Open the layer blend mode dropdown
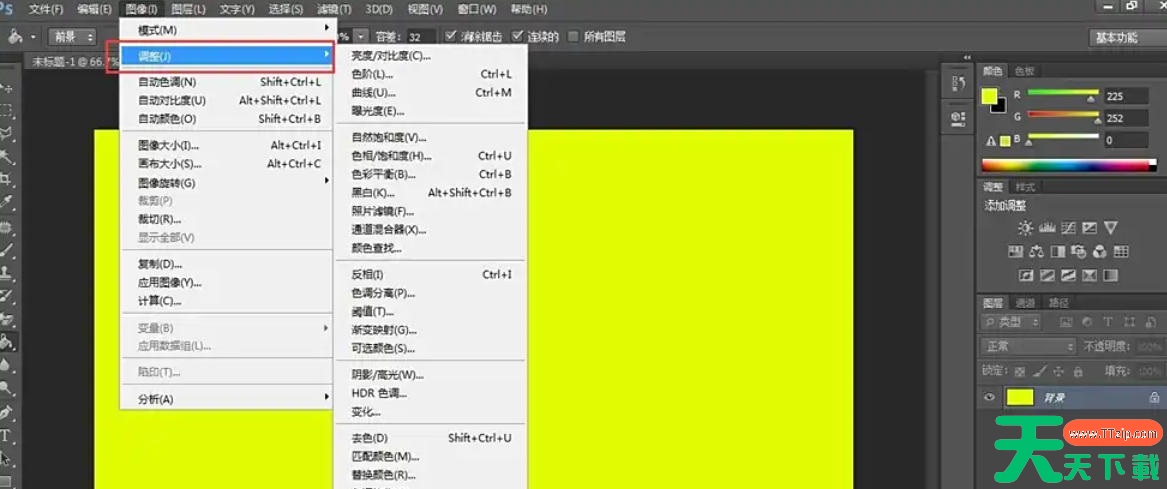This screenshot has height=489, width=1167. click(x=1028, y=346)
